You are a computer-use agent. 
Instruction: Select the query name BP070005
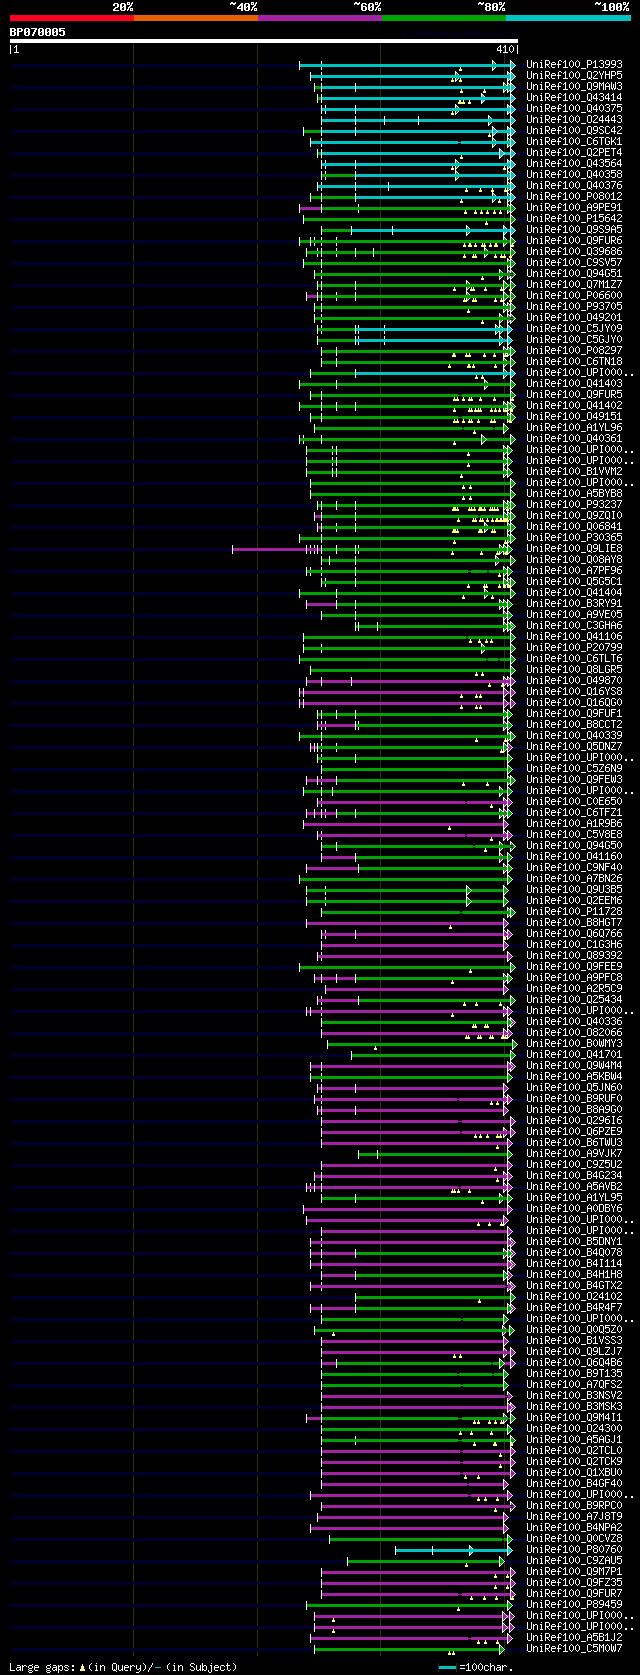(38, 32)
